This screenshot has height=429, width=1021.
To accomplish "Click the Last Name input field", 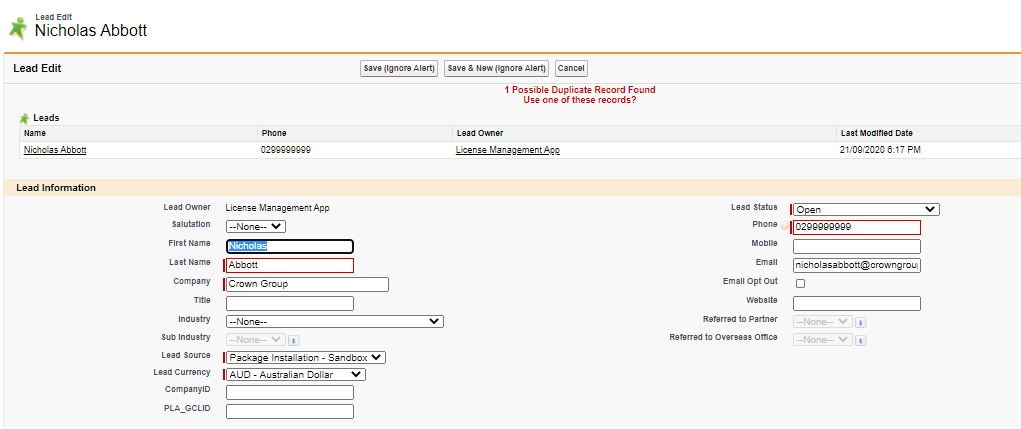I will (x=290, y=266).
